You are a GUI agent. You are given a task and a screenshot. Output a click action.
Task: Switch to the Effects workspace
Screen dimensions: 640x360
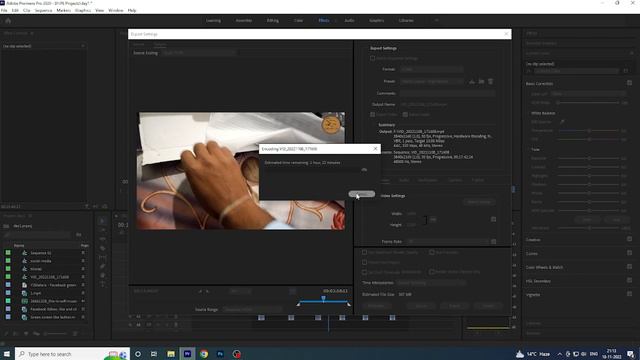[324, 20]
